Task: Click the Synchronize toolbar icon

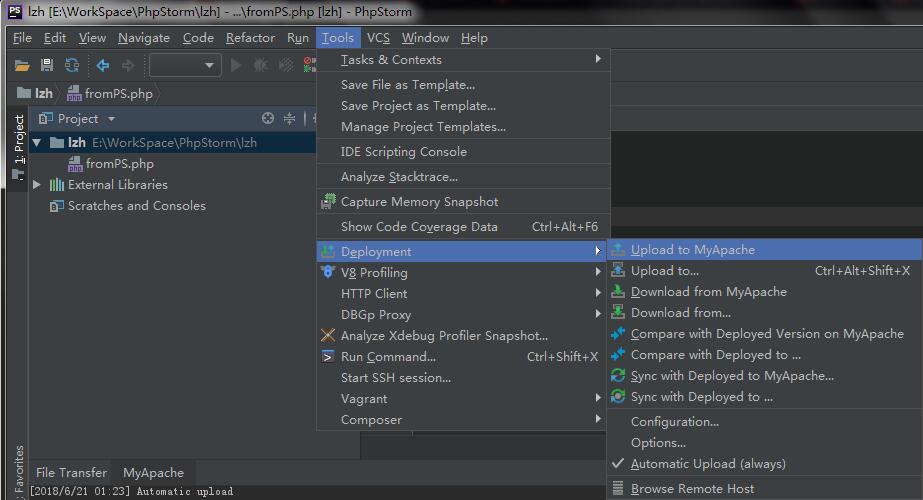Action: pyautogui.click(x=72, y=65)
